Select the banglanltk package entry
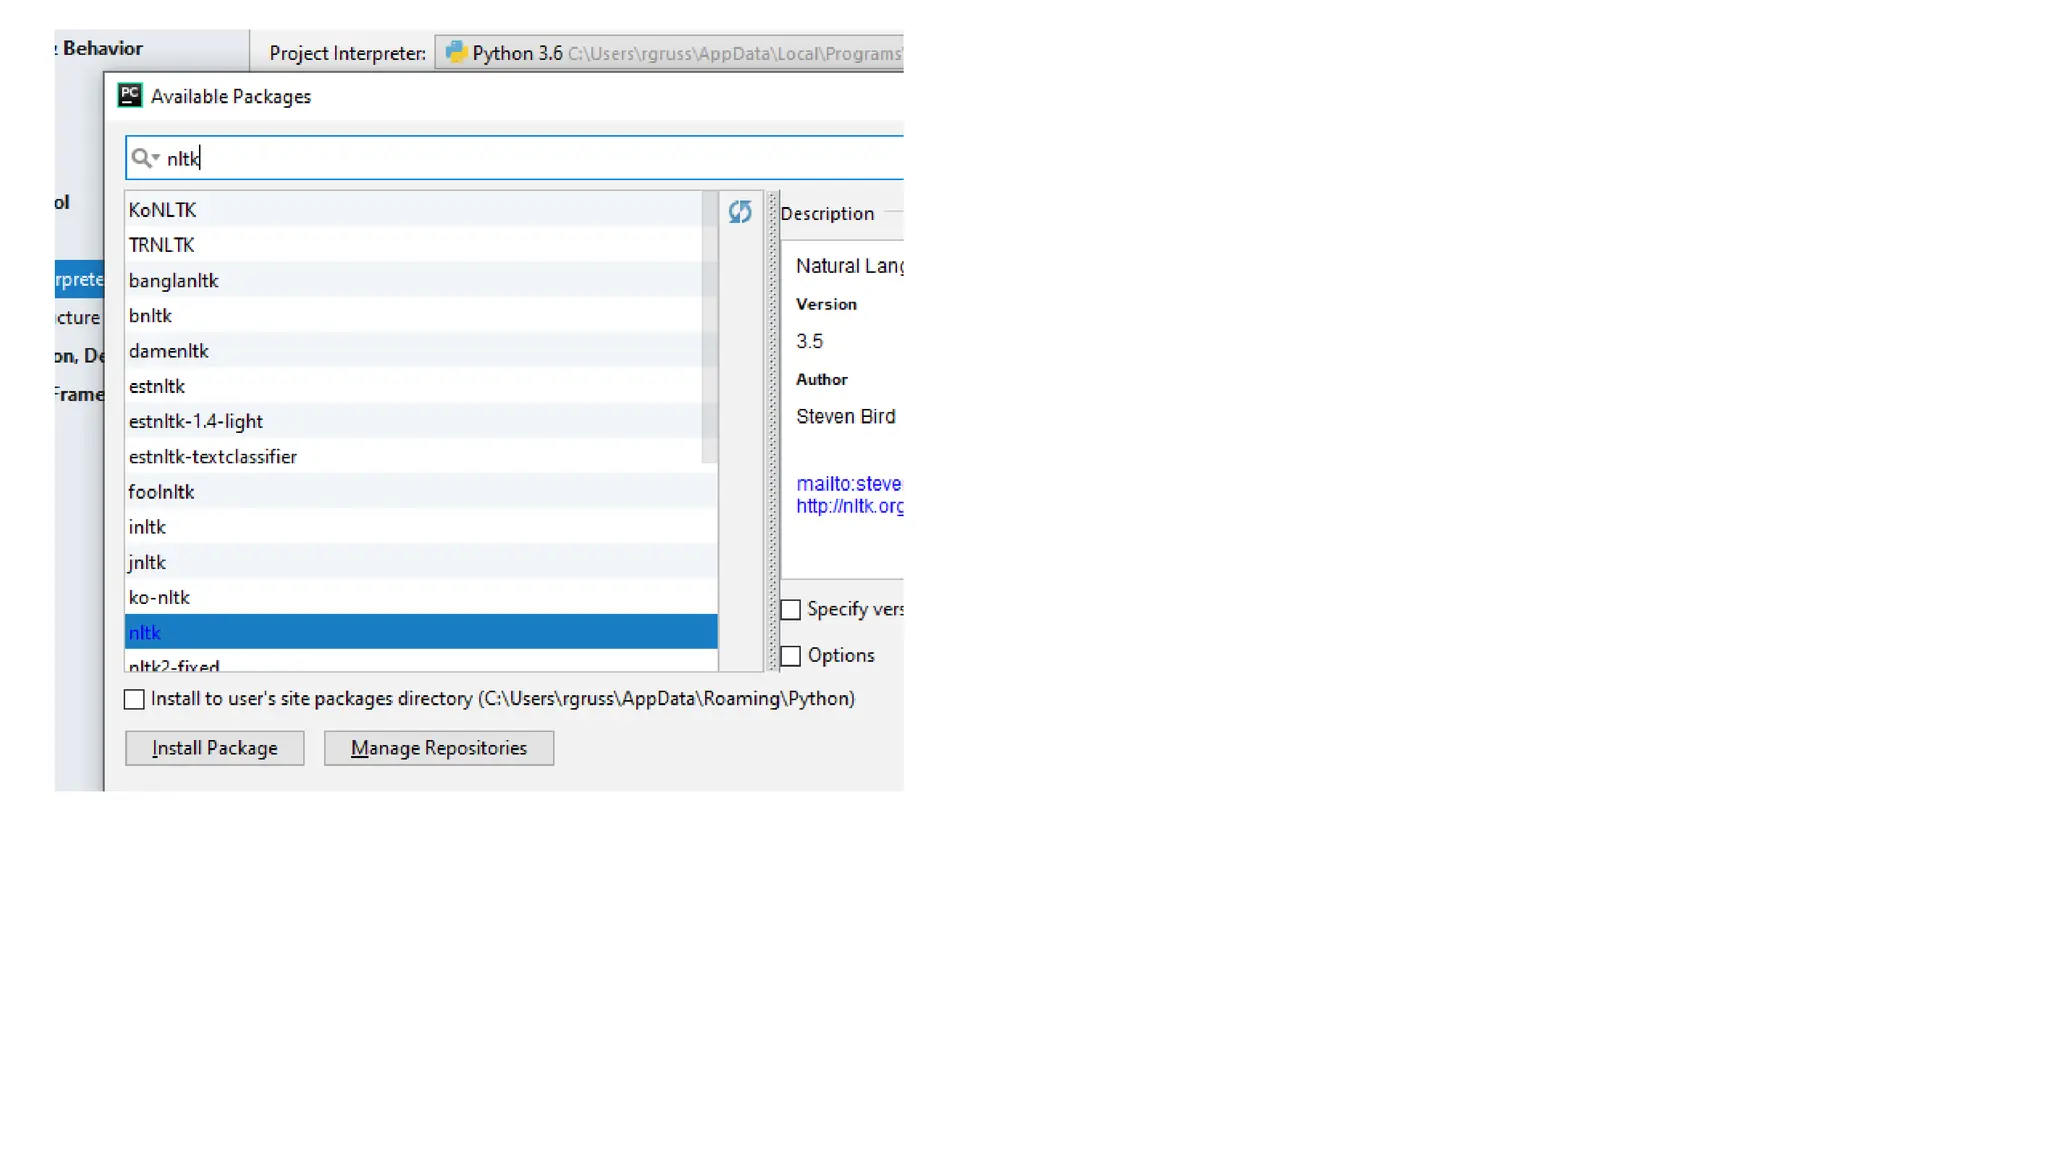 (173, 281)
